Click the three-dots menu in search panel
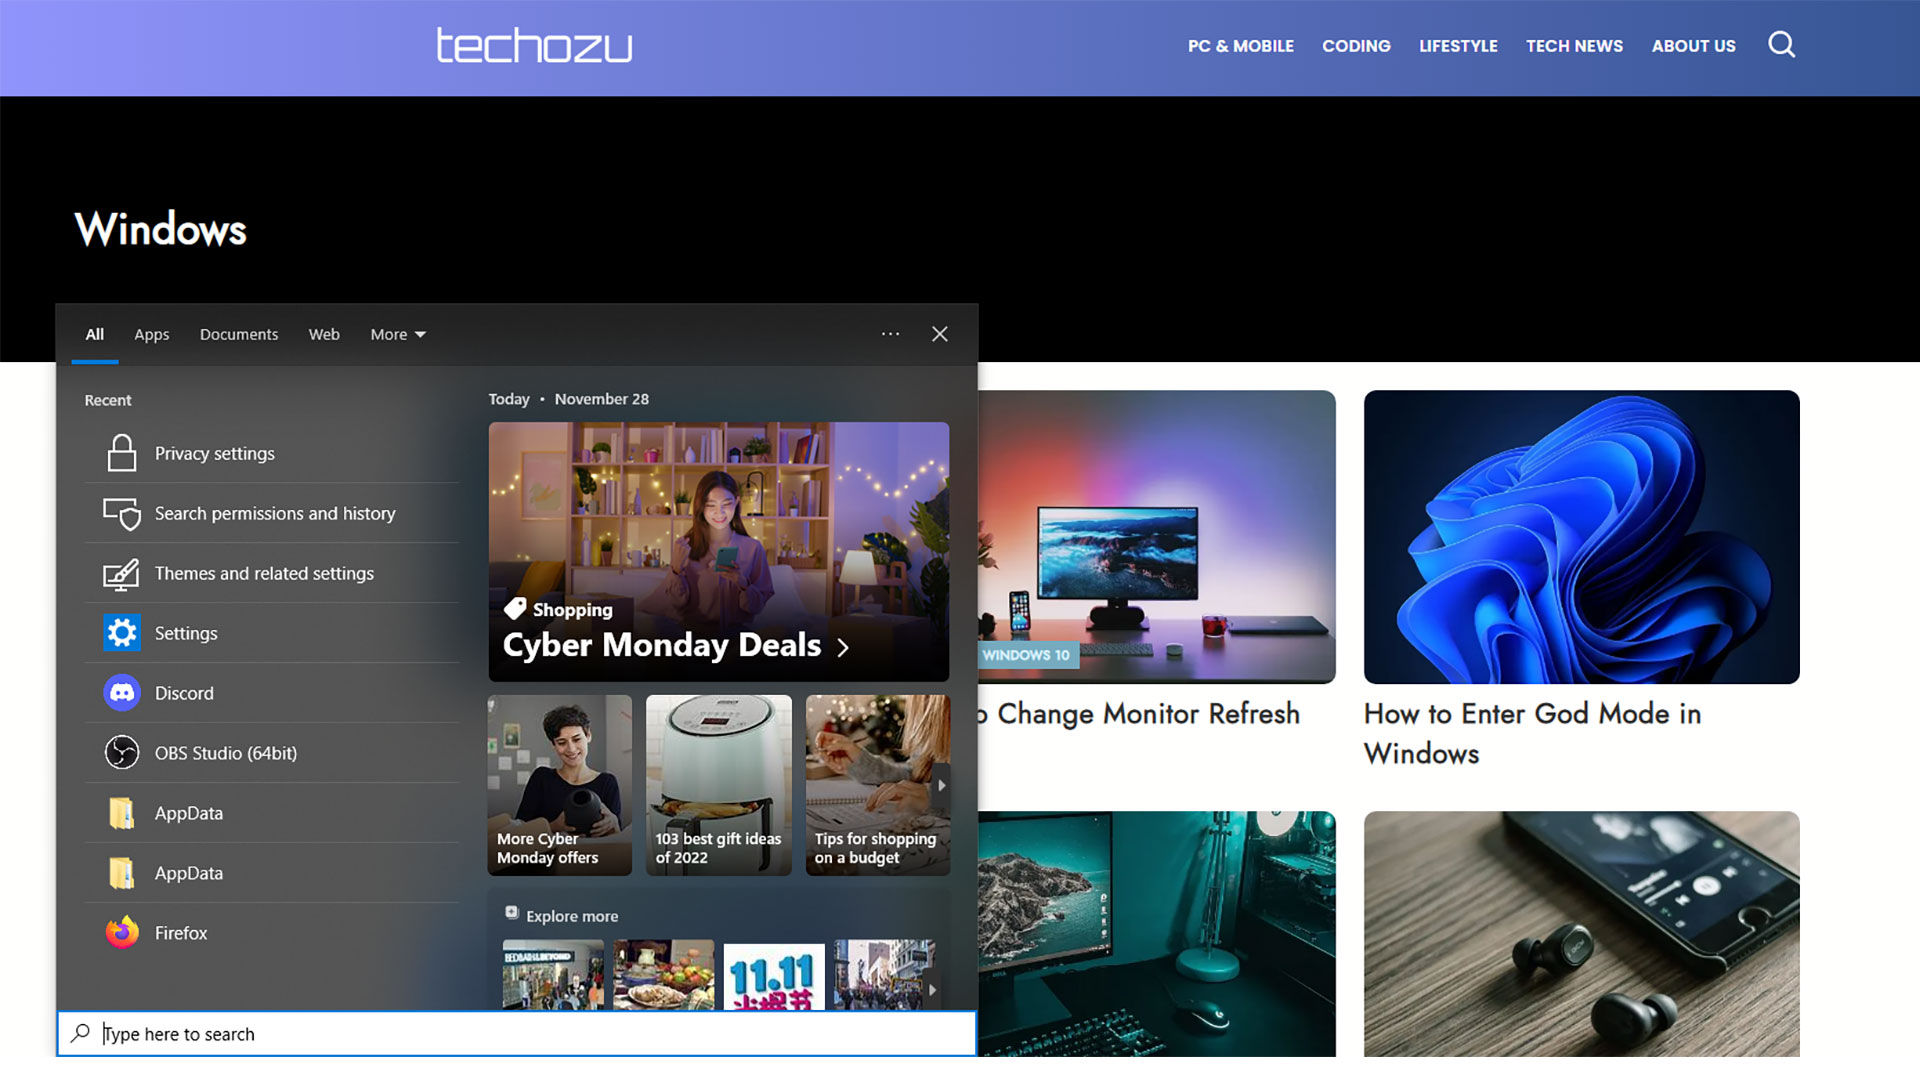The width and height of the screenshot is (1920, 1080). click(890, 334)
